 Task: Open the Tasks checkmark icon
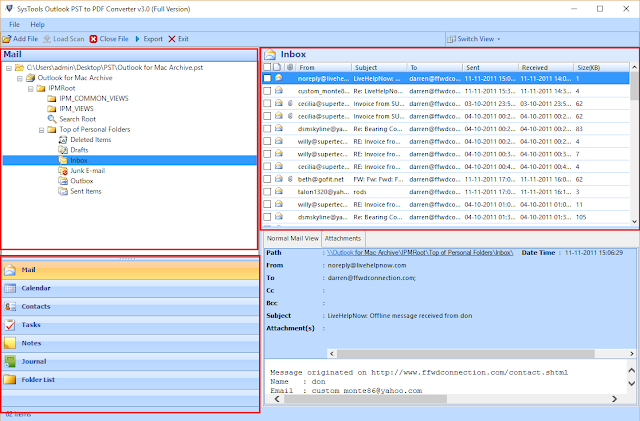point(10,325)
